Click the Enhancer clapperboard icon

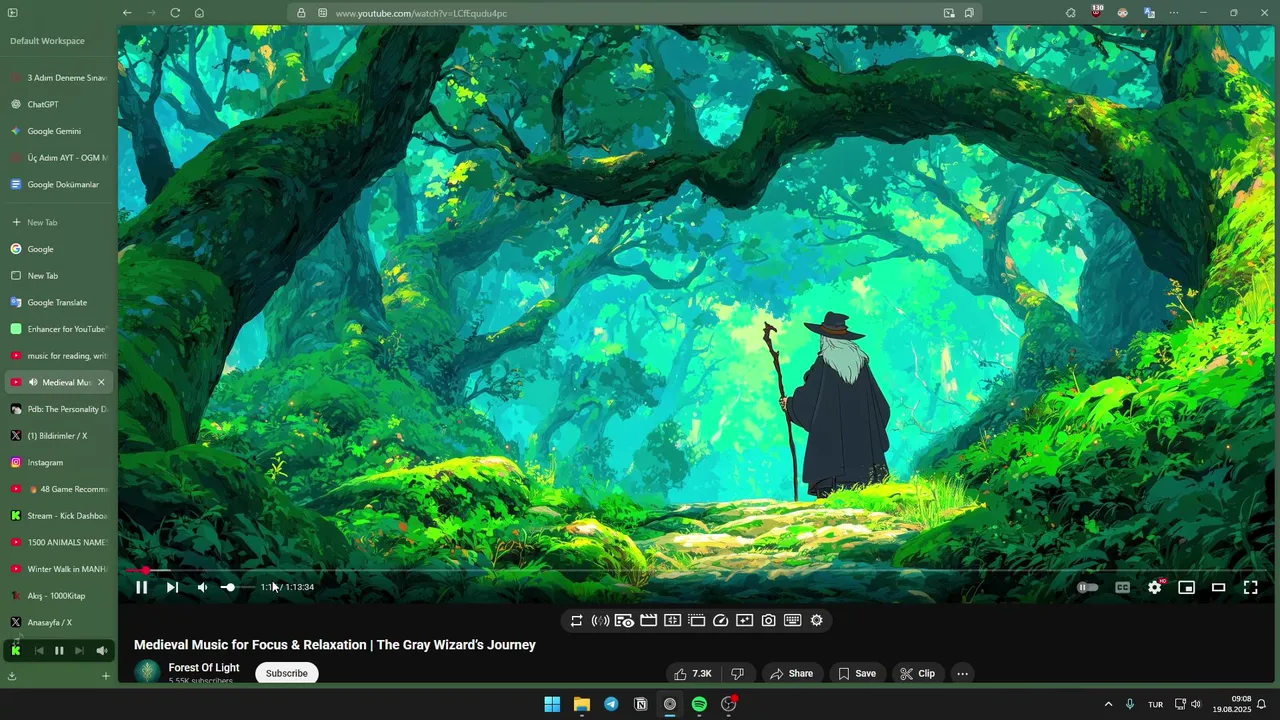click(648, 620)
